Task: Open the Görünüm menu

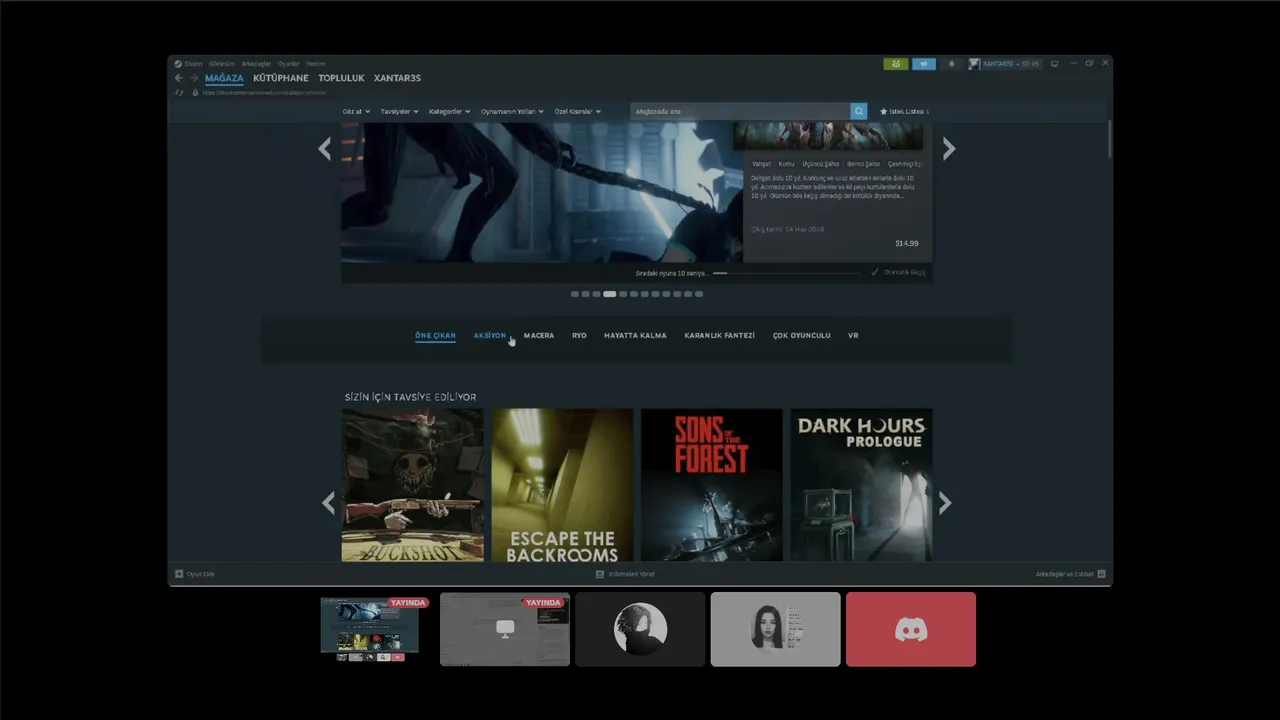Action: [222, 64]
